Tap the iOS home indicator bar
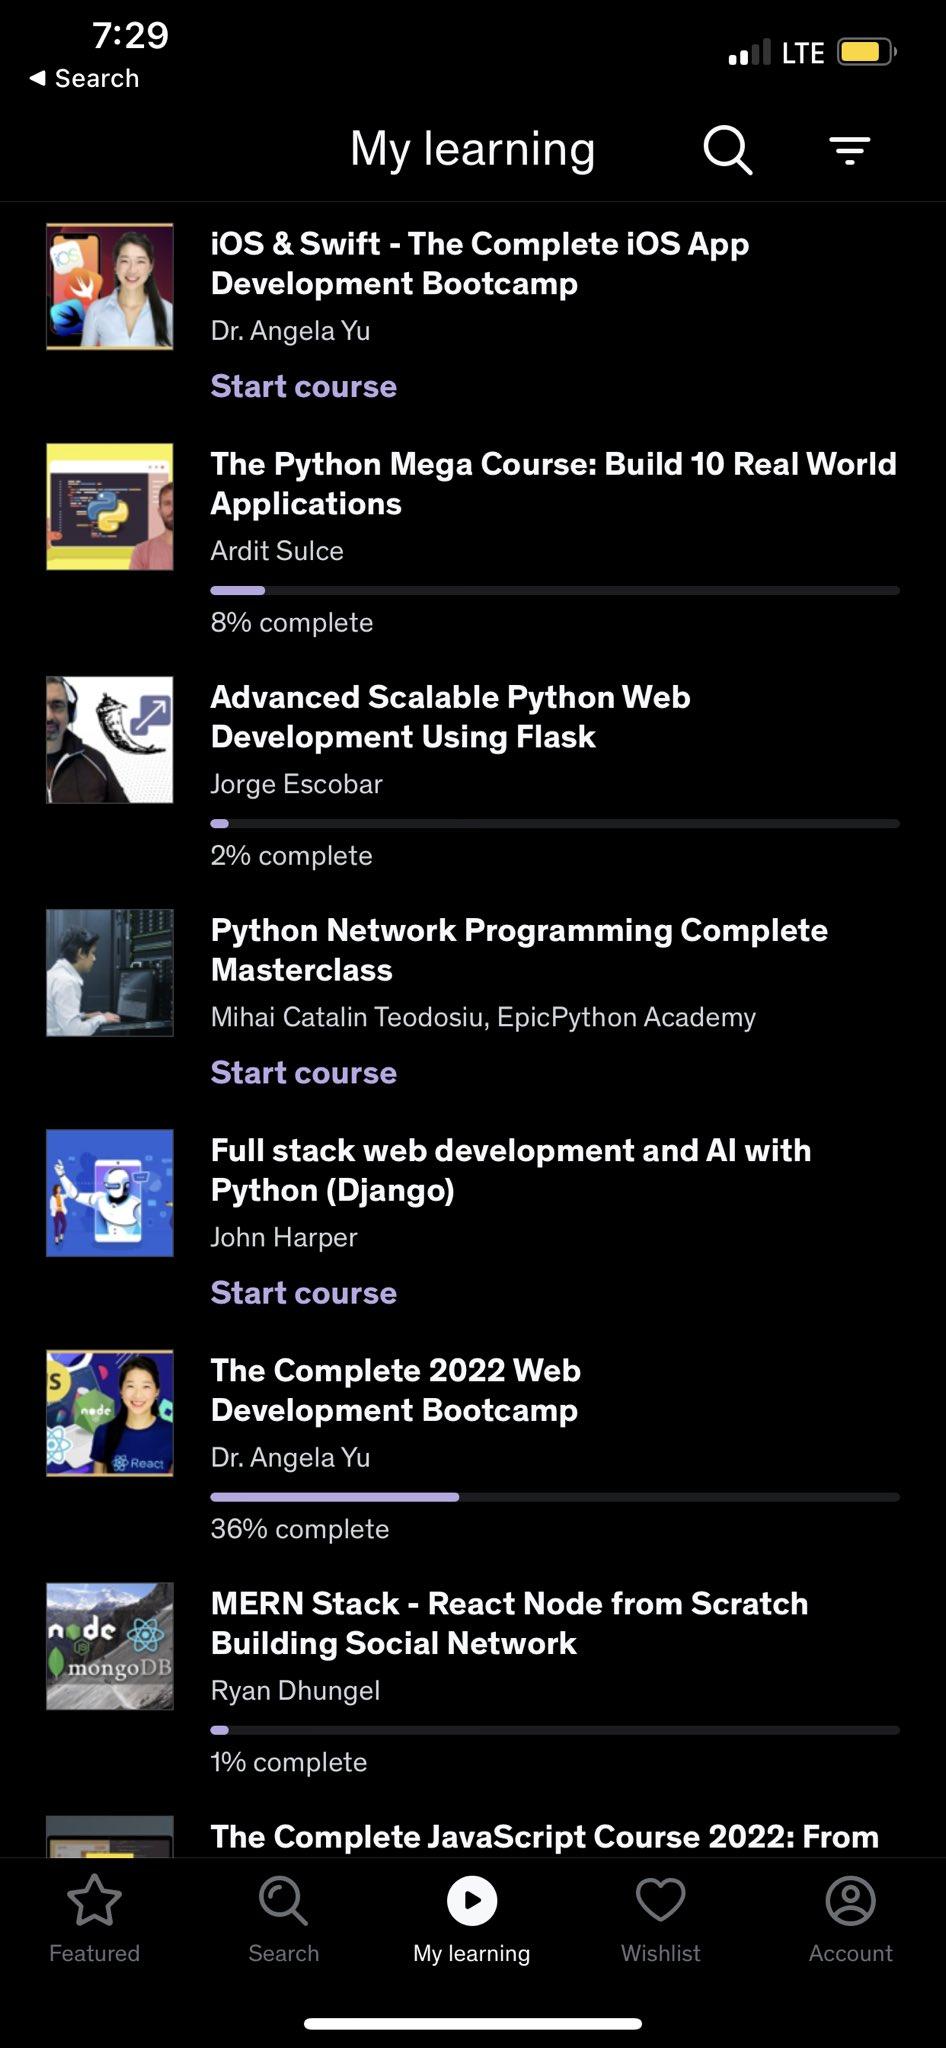The height and width of the screenshot is (2048, 946). [x=473, y=2024]
